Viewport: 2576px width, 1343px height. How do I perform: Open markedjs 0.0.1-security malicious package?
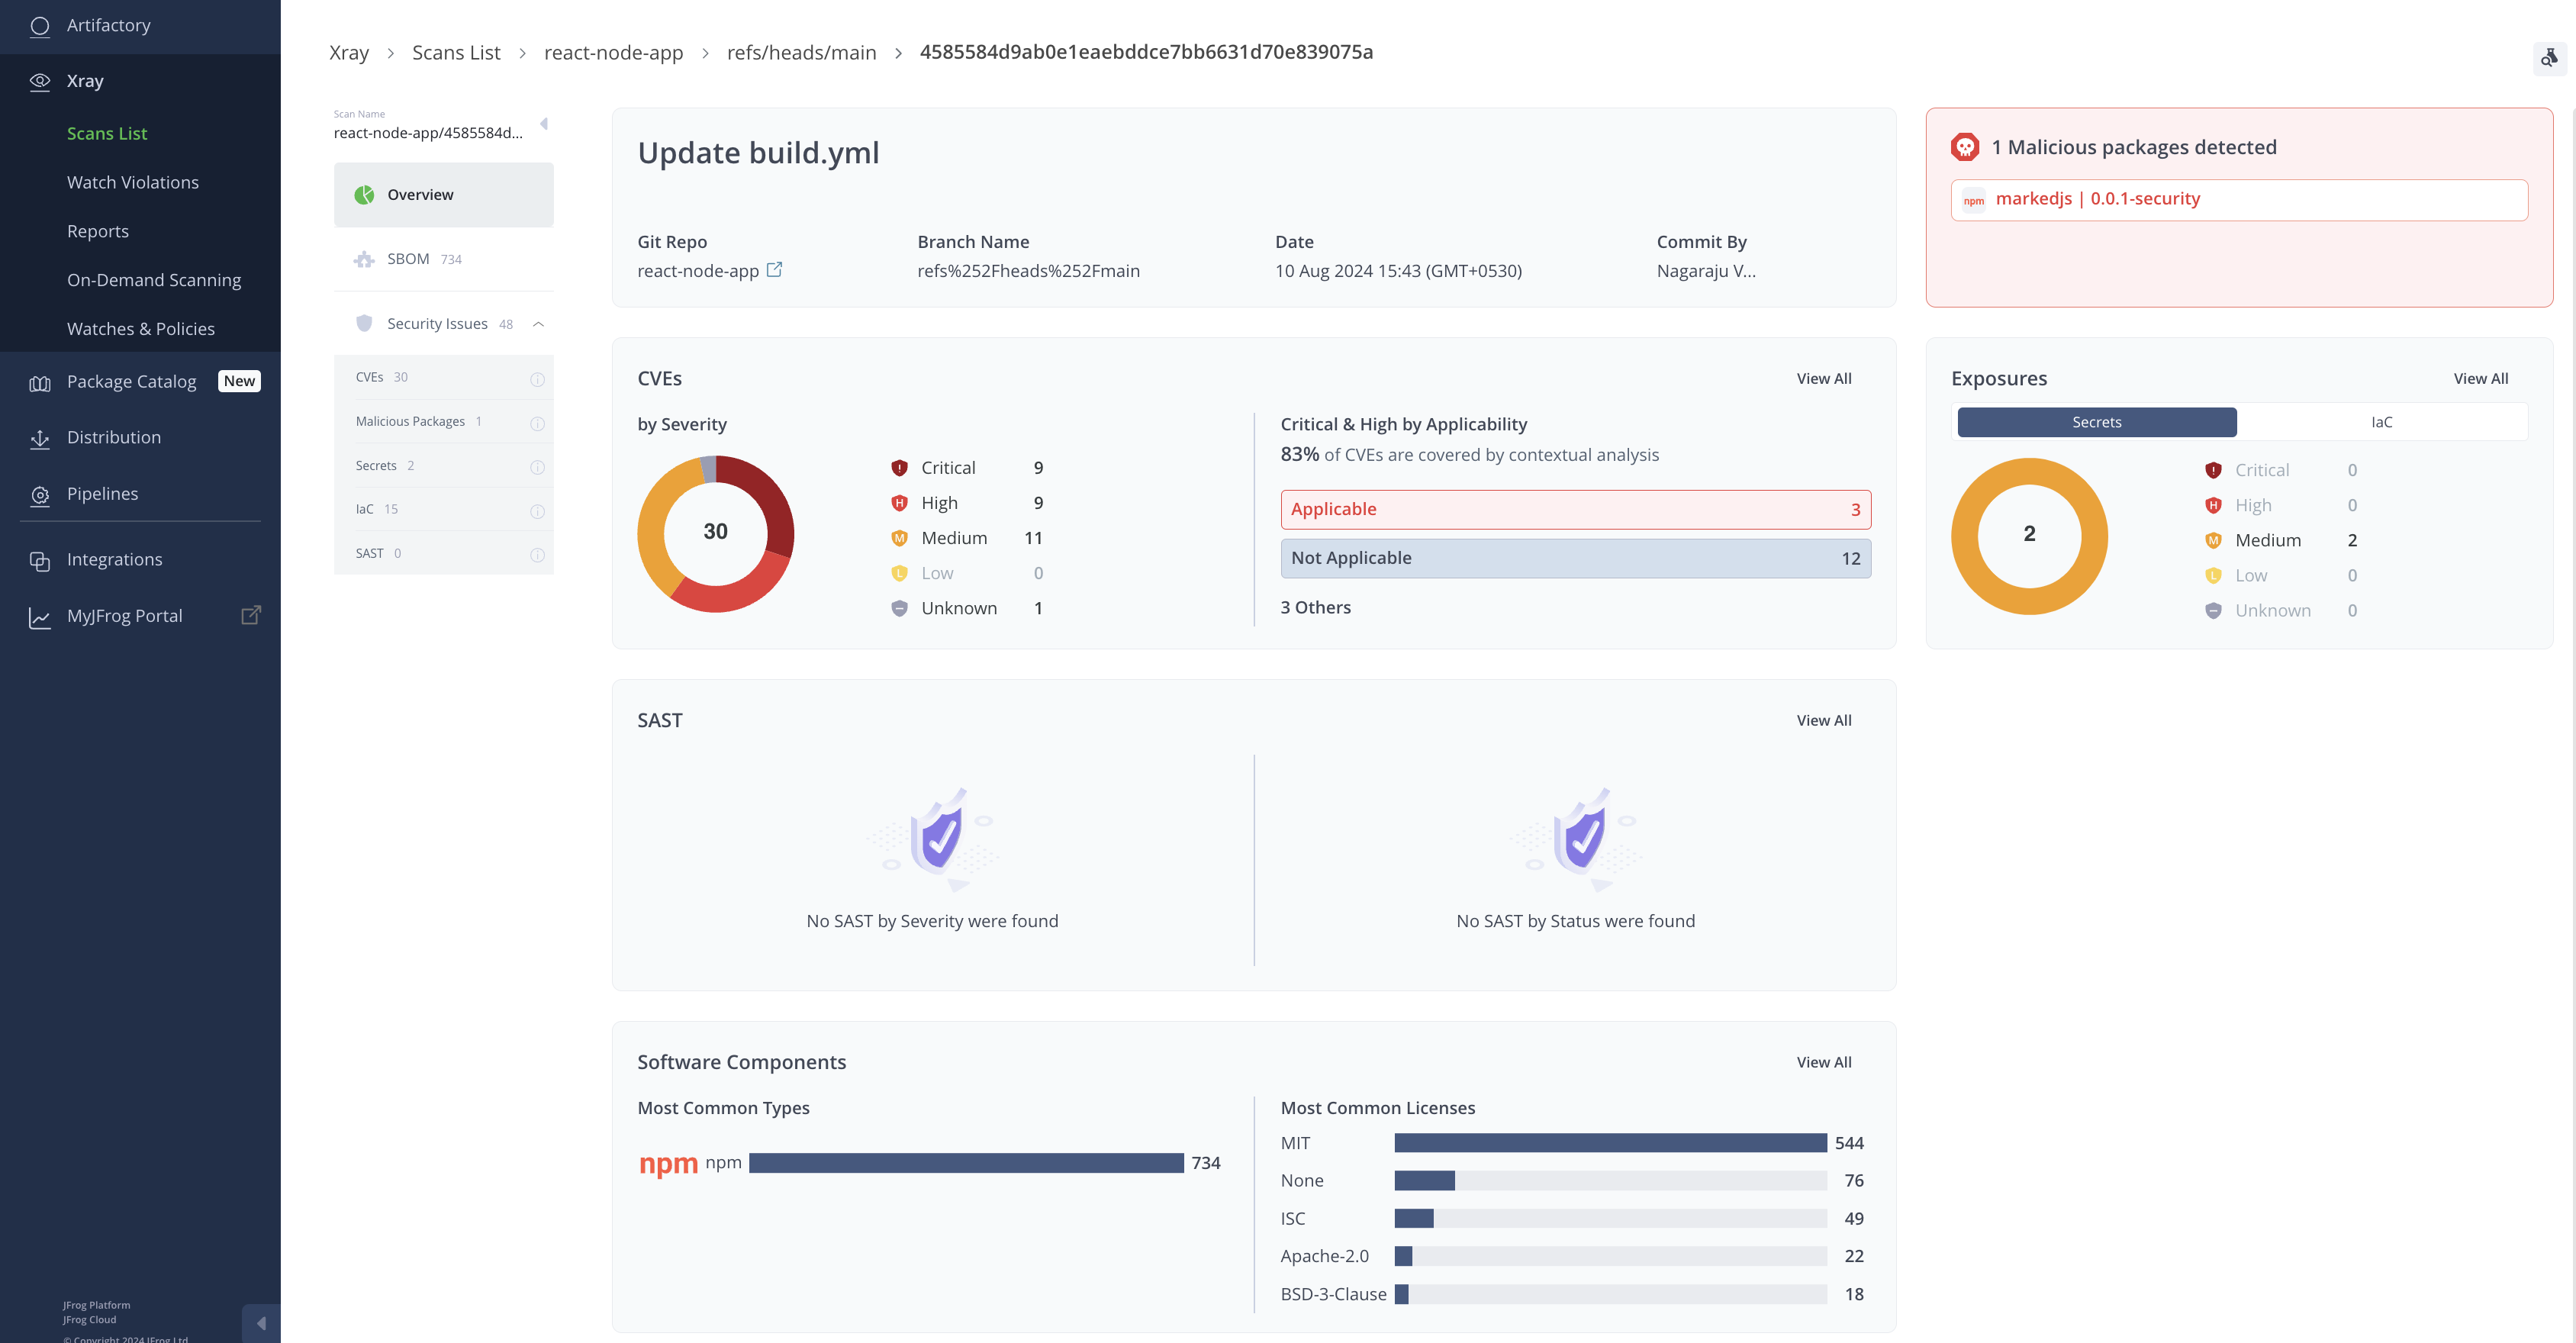2097,199
